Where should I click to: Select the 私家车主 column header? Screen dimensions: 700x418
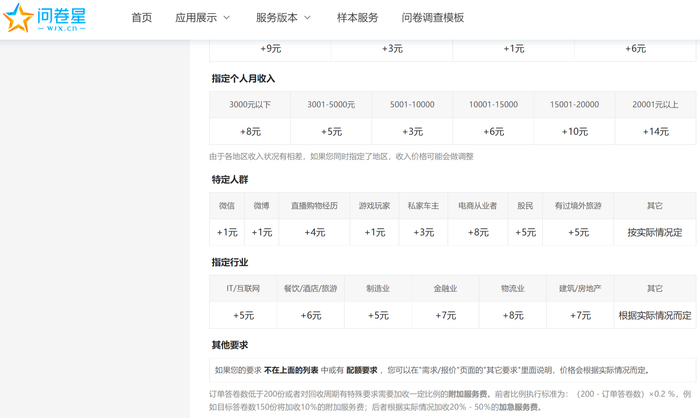[423, 206]
